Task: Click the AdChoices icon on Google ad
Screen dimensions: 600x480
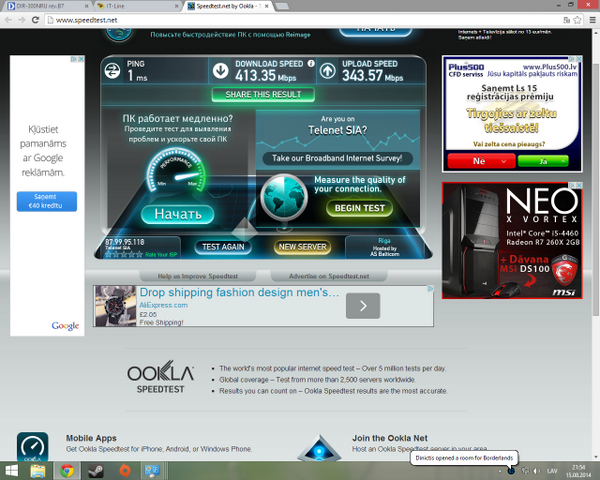Action: tap(73, 59)
